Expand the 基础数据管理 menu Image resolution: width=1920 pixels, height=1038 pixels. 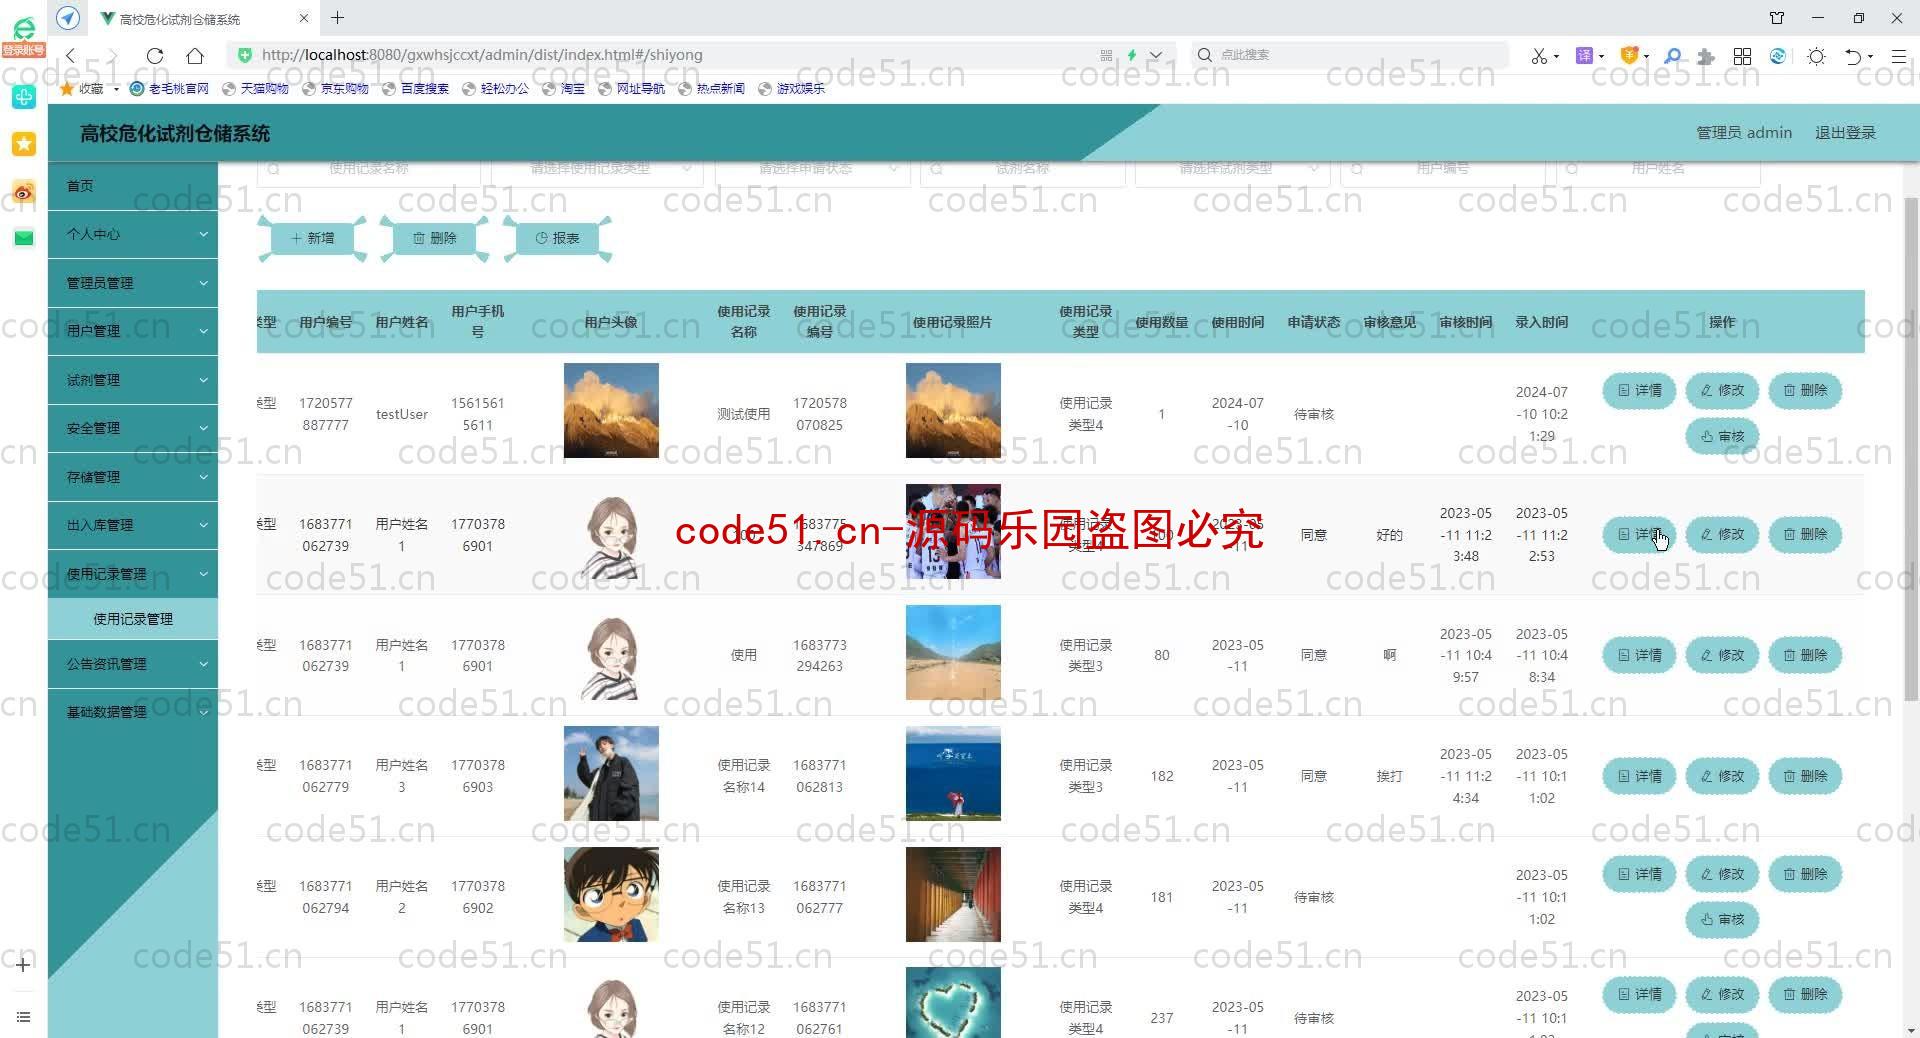click(x=133, y=712)
